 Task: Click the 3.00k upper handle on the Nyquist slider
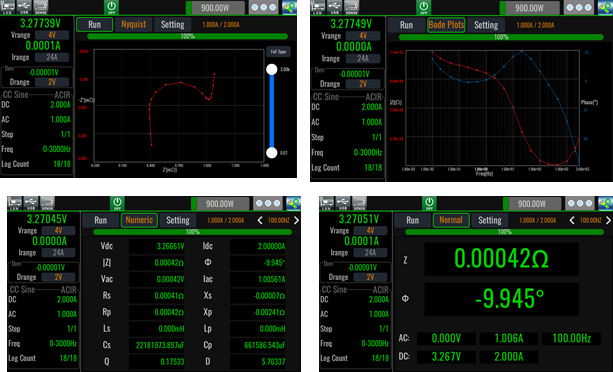click(272, 70)
